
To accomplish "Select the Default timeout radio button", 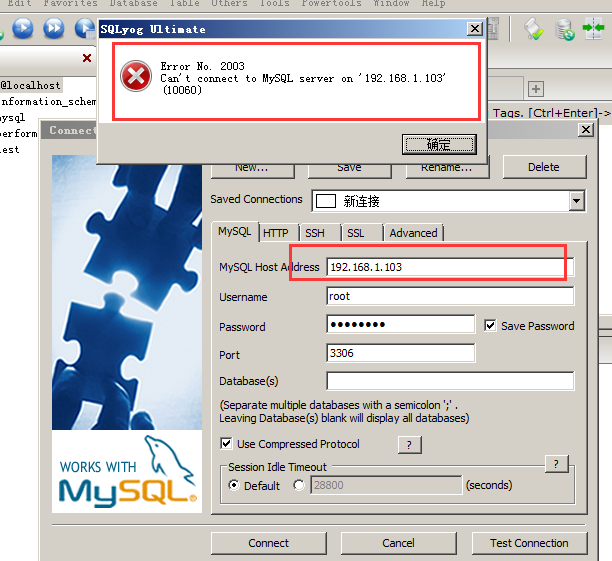I will pos(234,485).
